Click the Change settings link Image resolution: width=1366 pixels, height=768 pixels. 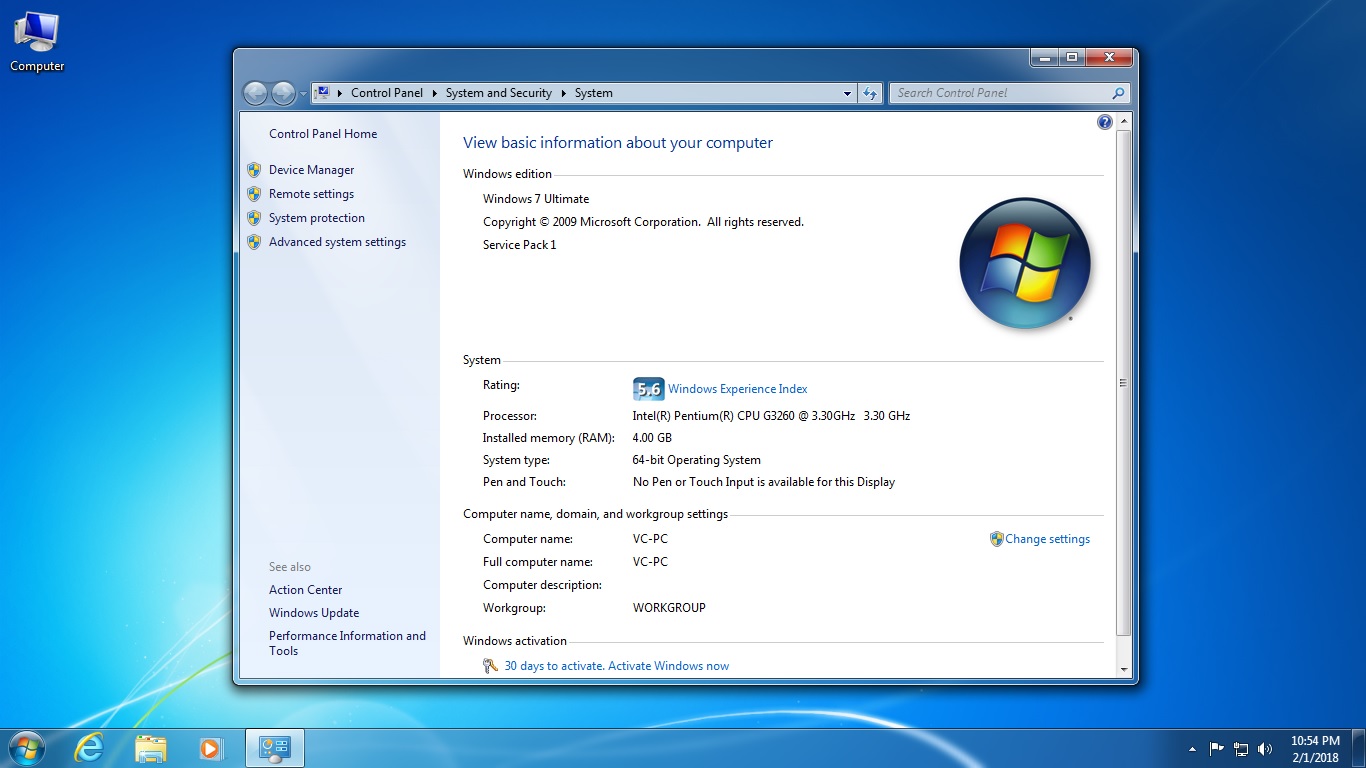(1047, 539)
